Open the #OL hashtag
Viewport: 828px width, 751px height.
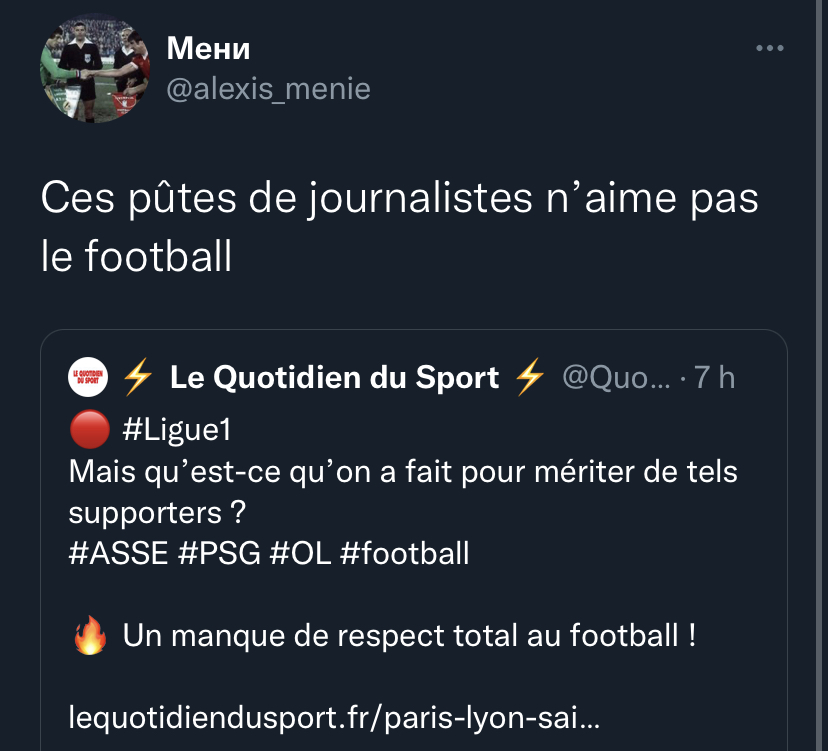(300, 553)
